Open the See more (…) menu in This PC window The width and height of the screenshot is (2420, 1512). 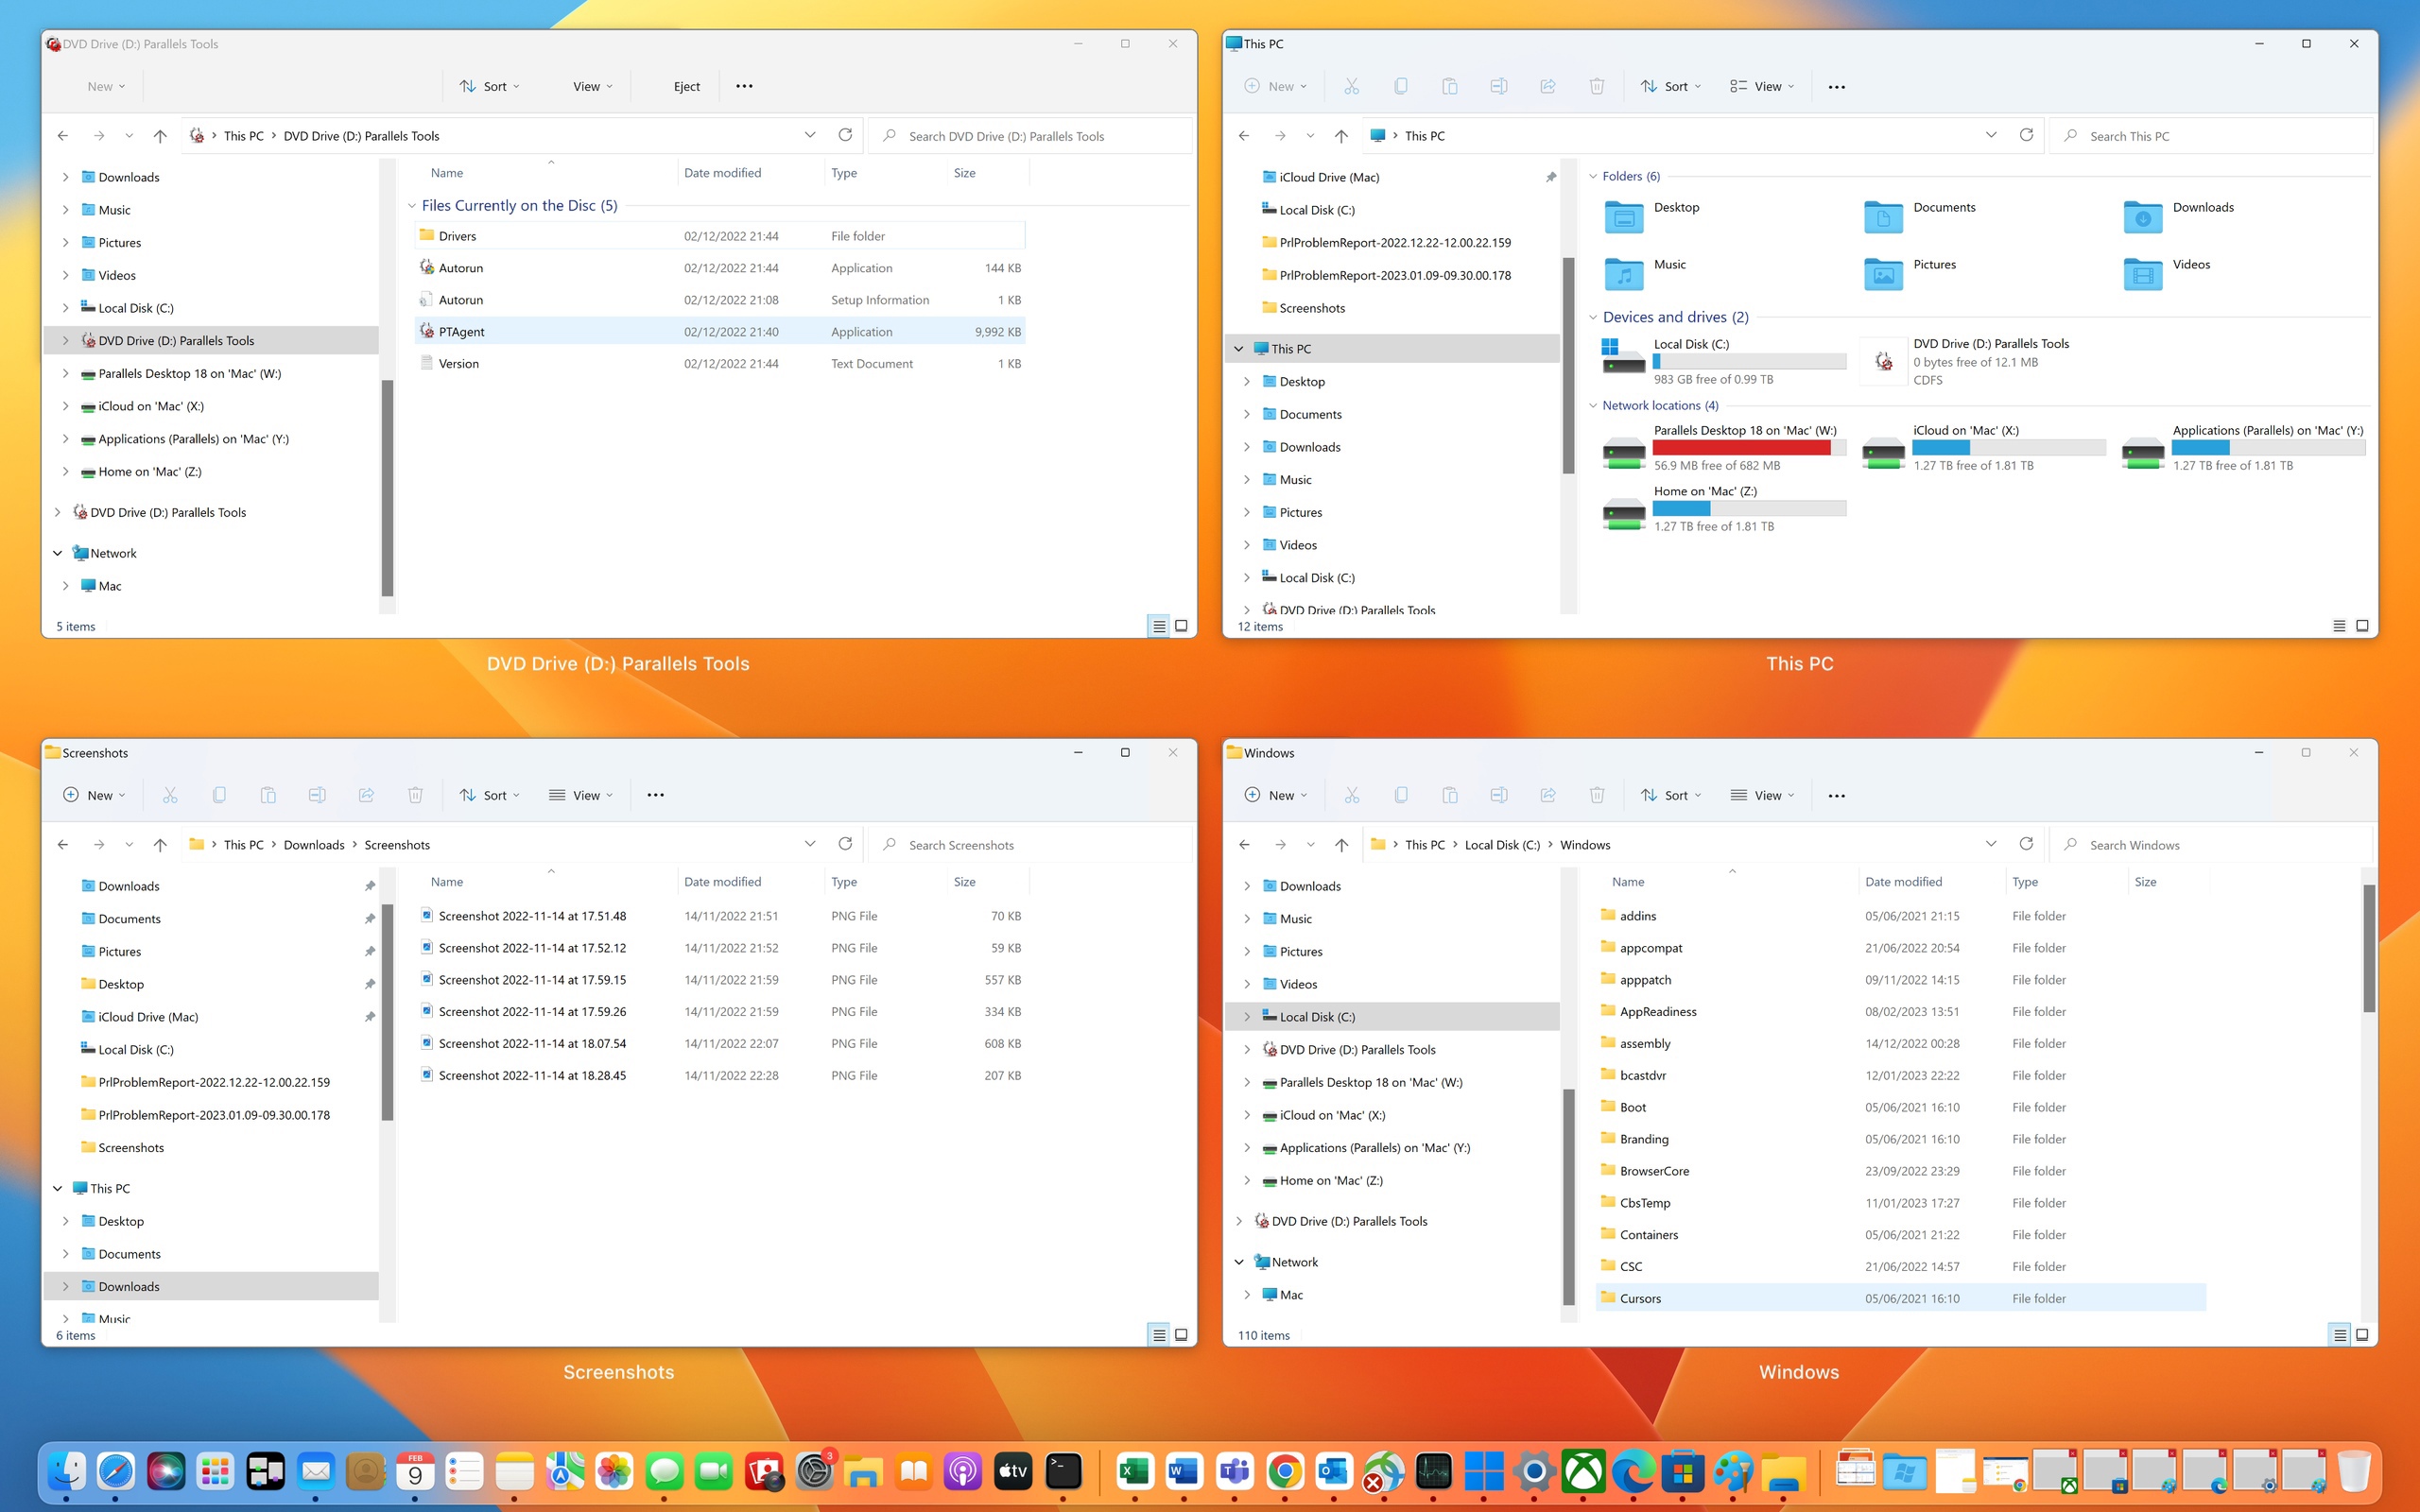[x=1836, y=86]
